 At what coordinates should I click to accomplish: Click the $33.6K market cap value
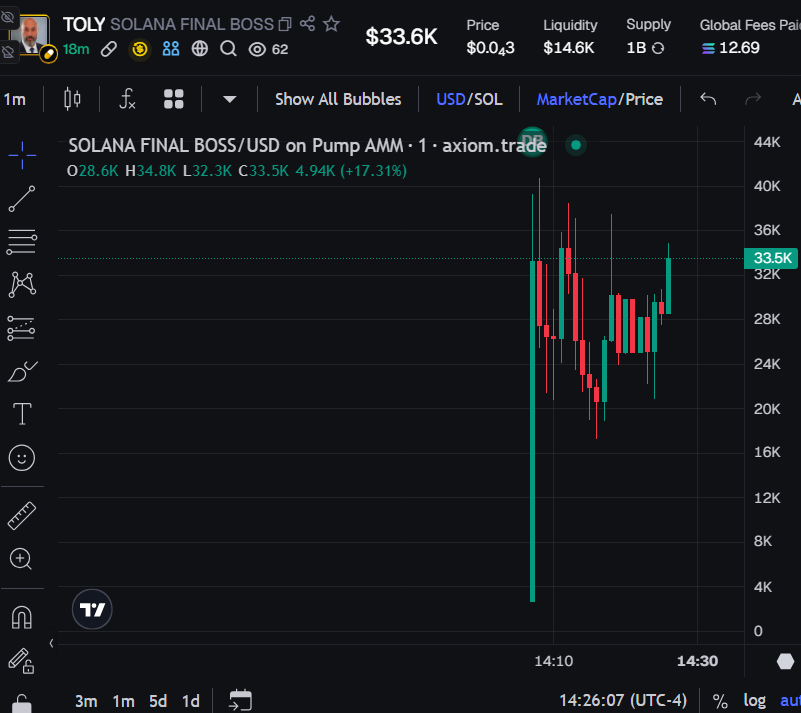[401, 37]
